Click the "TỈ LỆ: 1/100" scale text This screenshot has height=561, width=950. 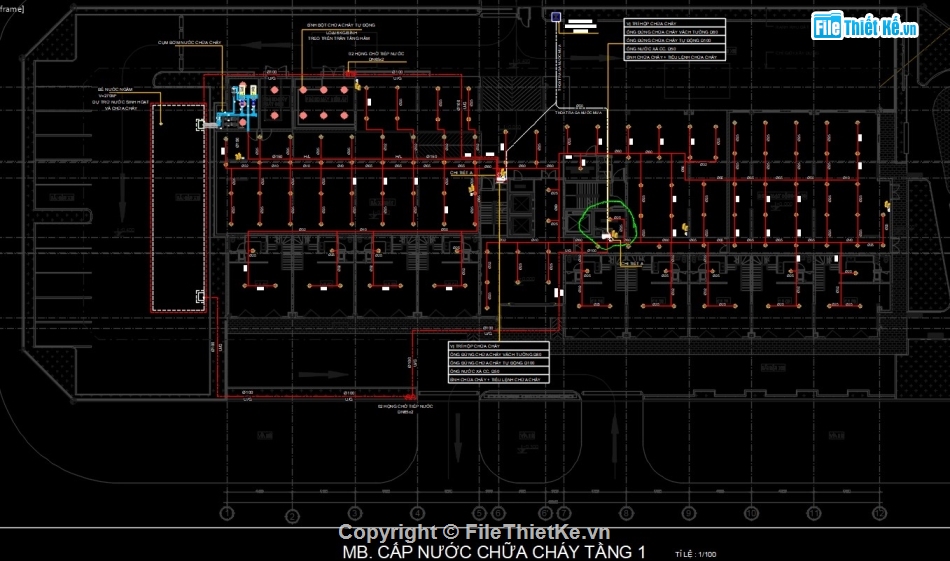(696, 553)
